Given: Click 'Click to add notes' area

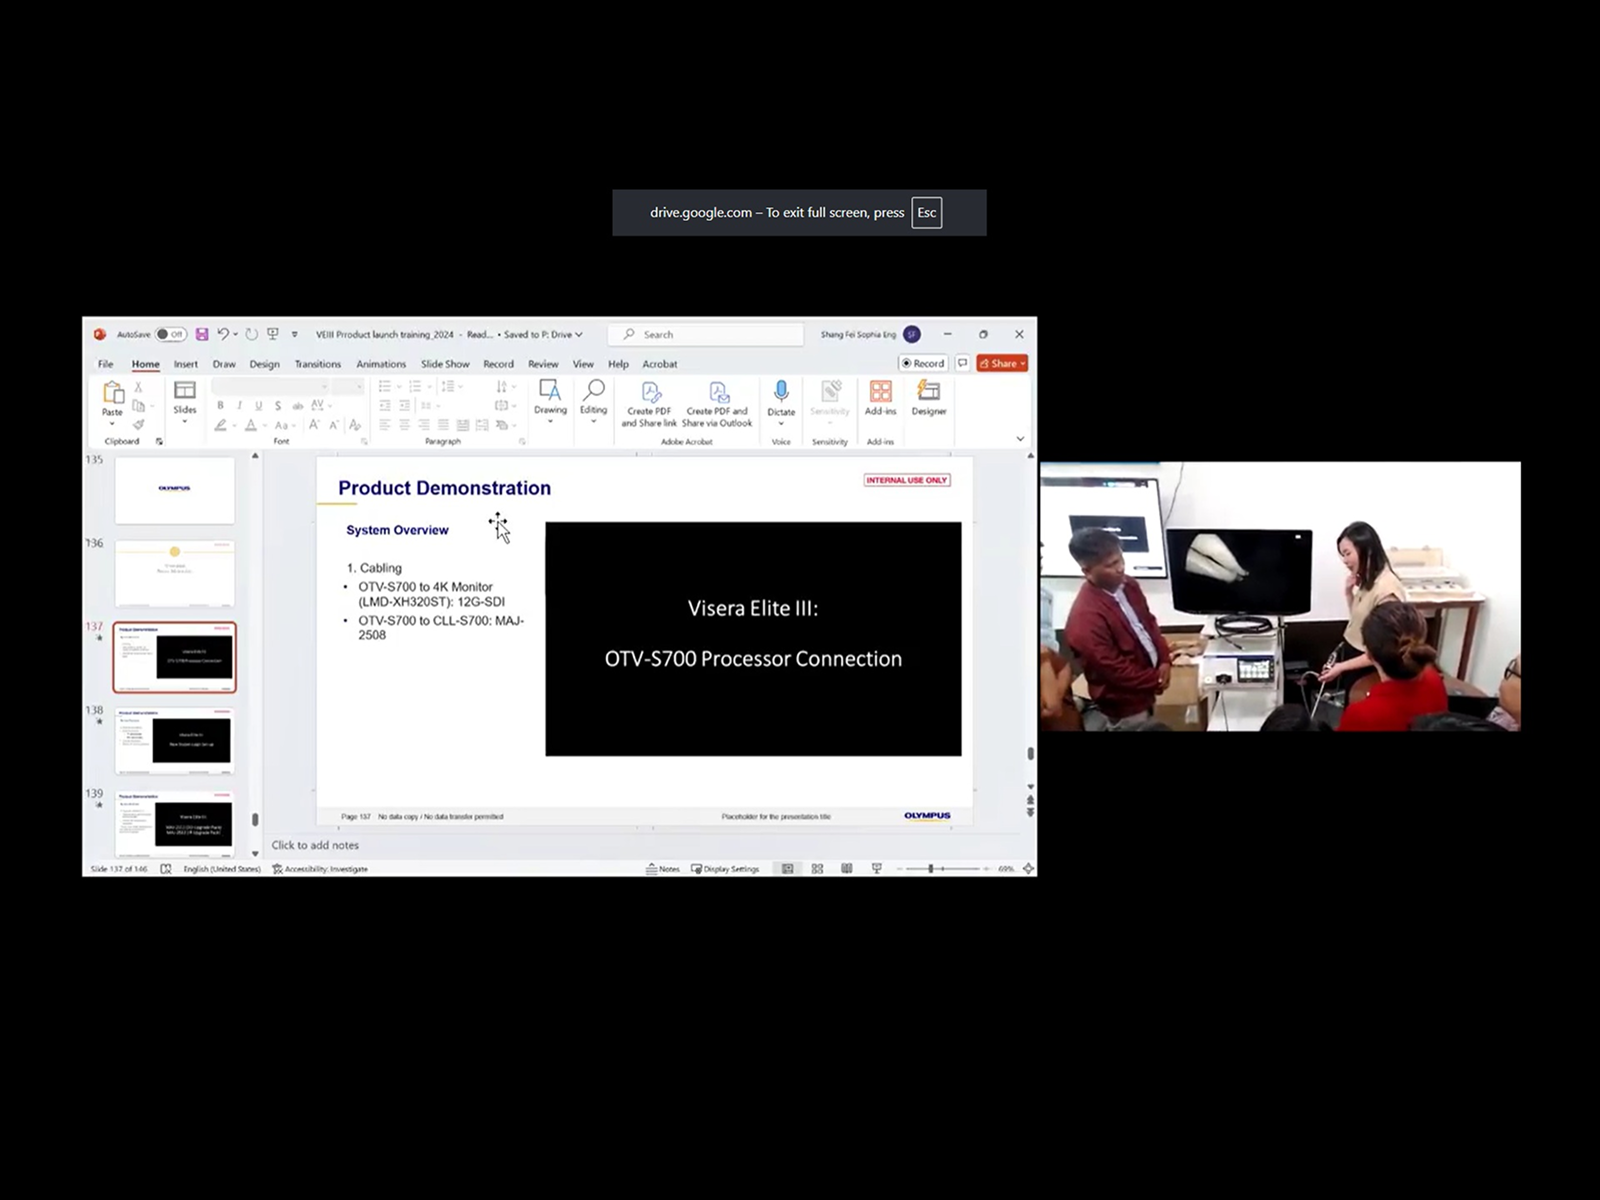Looking at the screenshot, I should 315,845.
